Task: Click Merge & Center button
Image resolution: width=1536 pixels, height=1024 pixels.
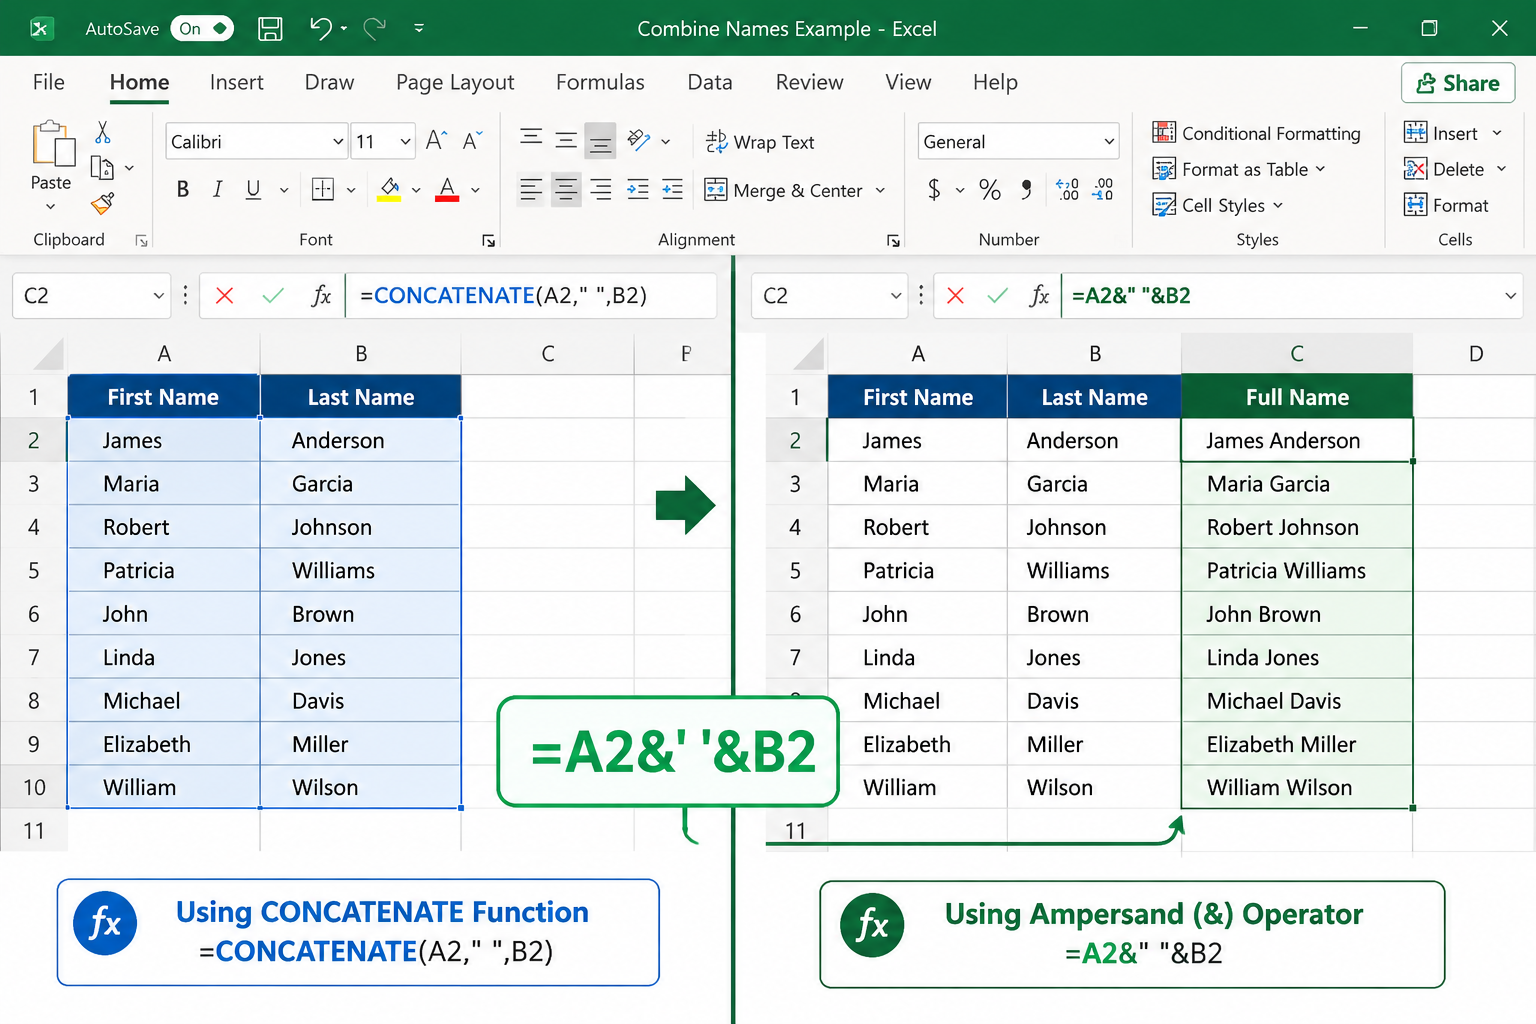Action: pos(784,190)
